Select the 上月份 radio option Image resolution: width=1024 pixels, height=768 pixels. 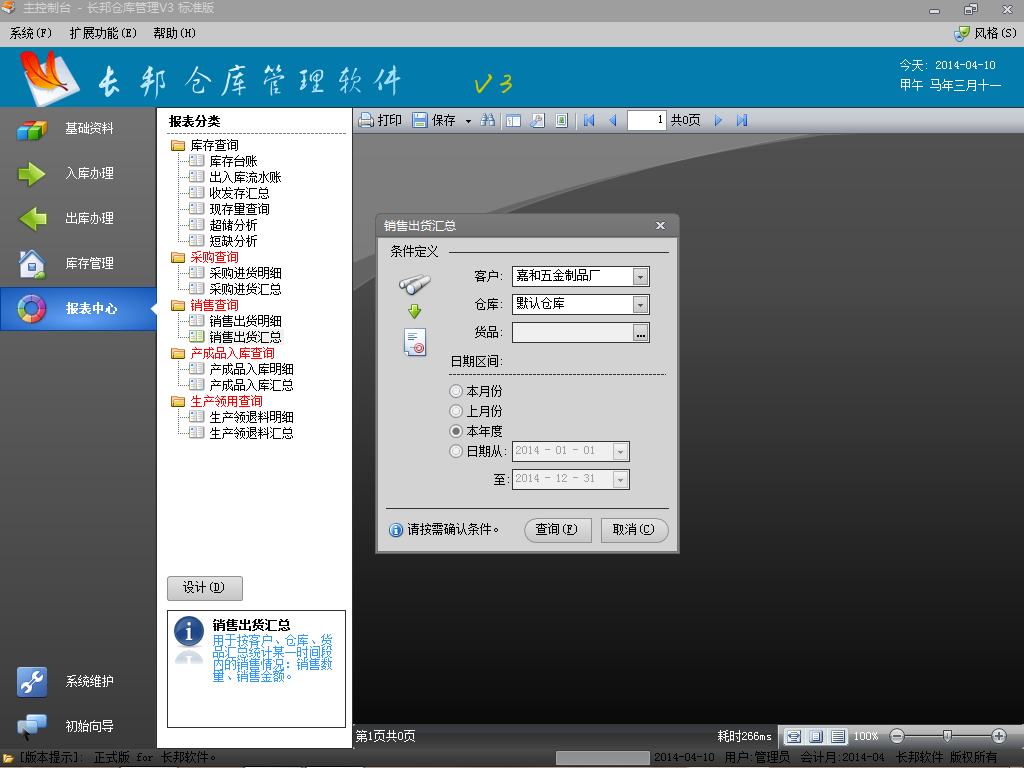(456, 411)
